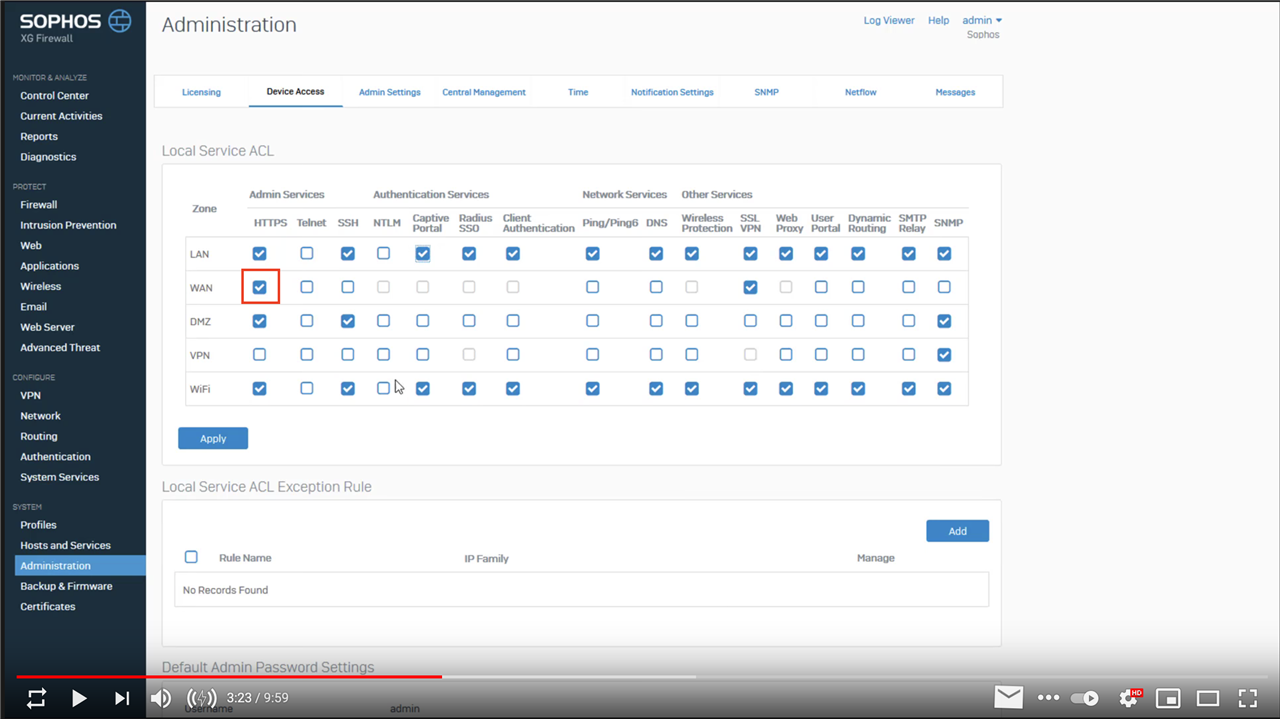Open the video settings gear
Viewport: 1280px width, 719px height.
tap(1129, 698)
